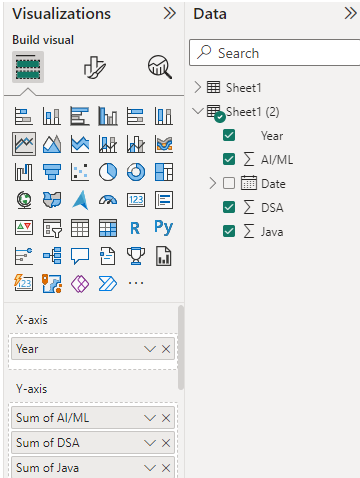Remove Sum of DSA from Y-axis
The height and width of the screenshot is (478, 360).
(x=166, y=443)
